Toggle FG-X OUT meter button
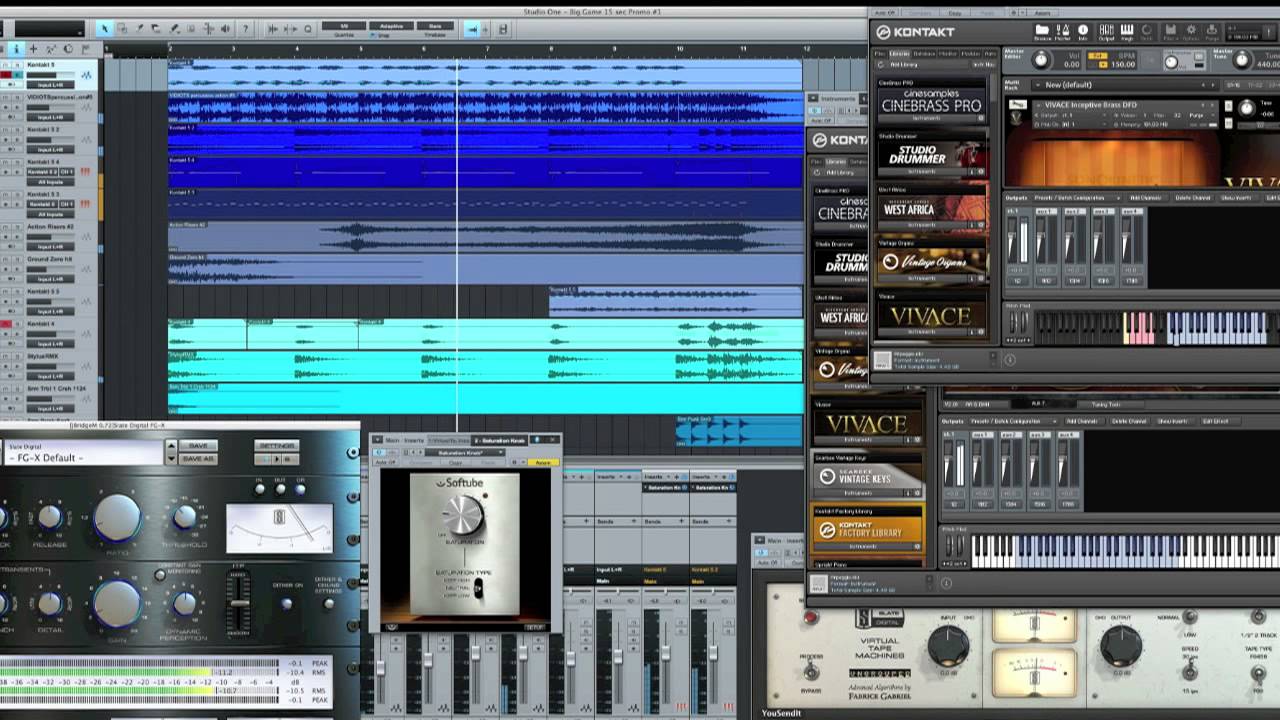 (281, 489)
